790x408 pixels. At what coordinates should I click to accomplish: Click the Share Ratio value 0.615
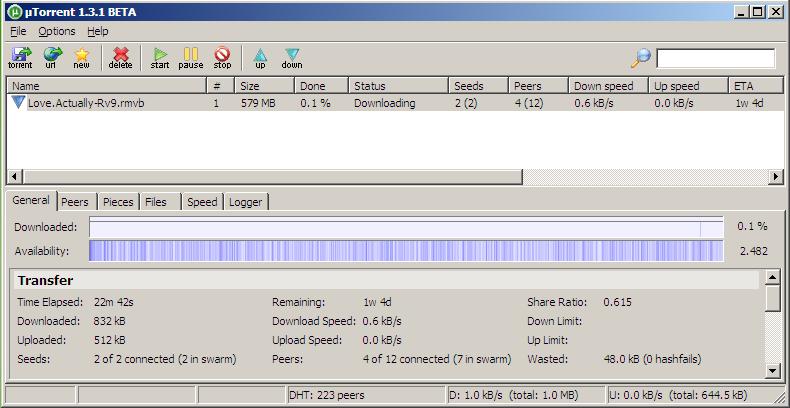(617, 303)
